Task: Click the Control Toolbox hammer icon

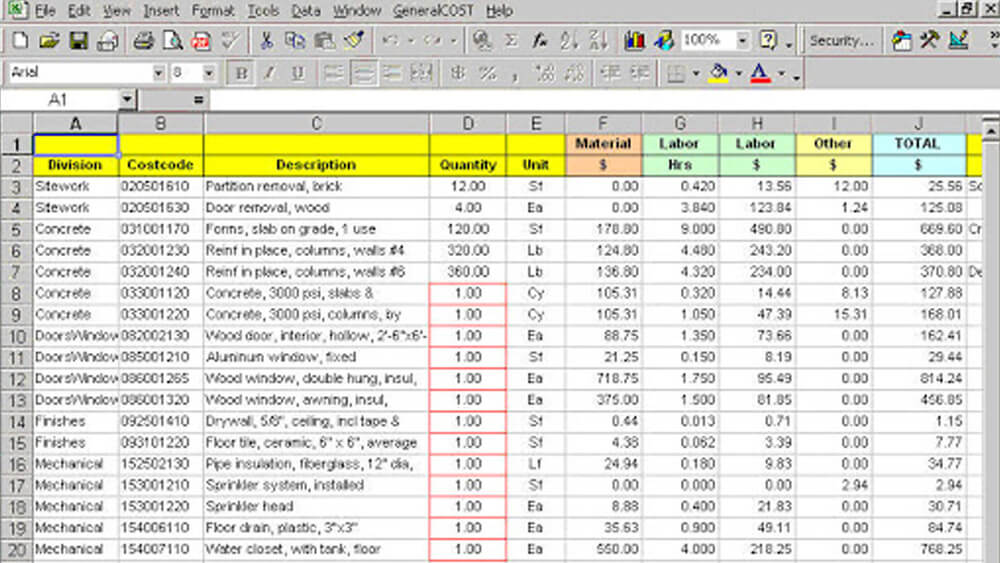Action: coord(930,41)
